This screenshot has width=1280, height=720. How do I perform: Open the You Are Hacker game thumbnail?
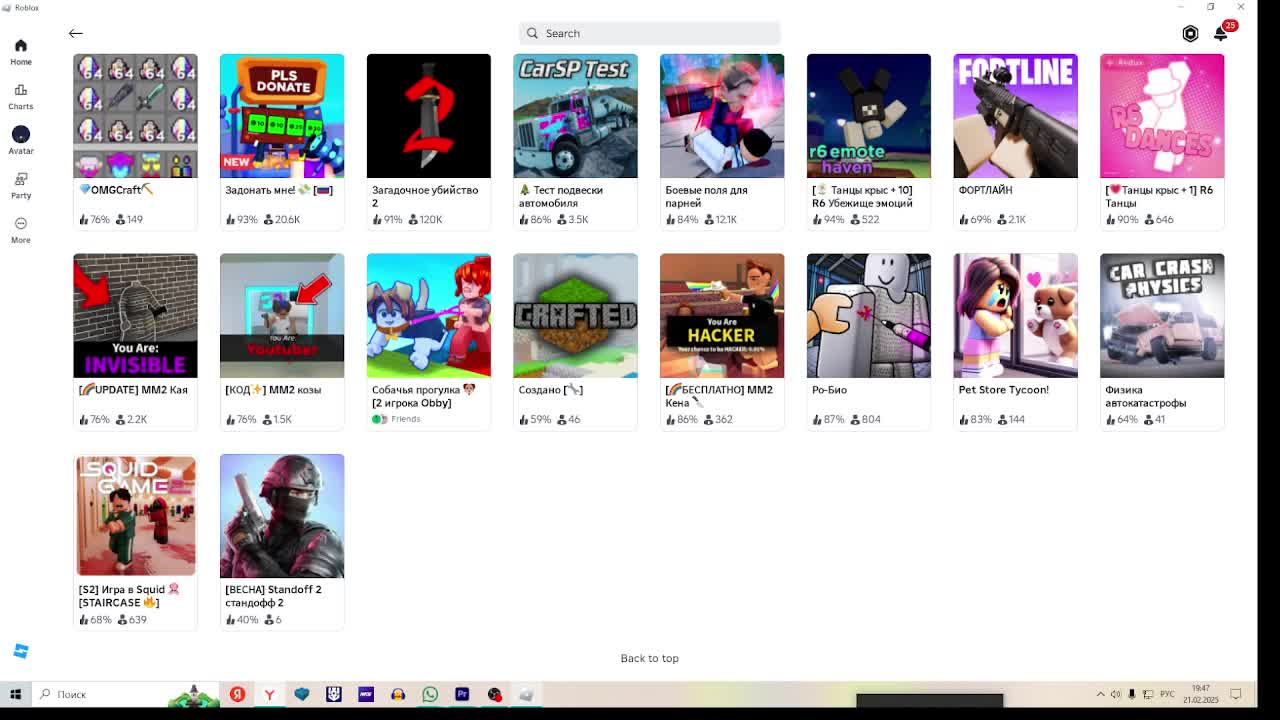722,316
